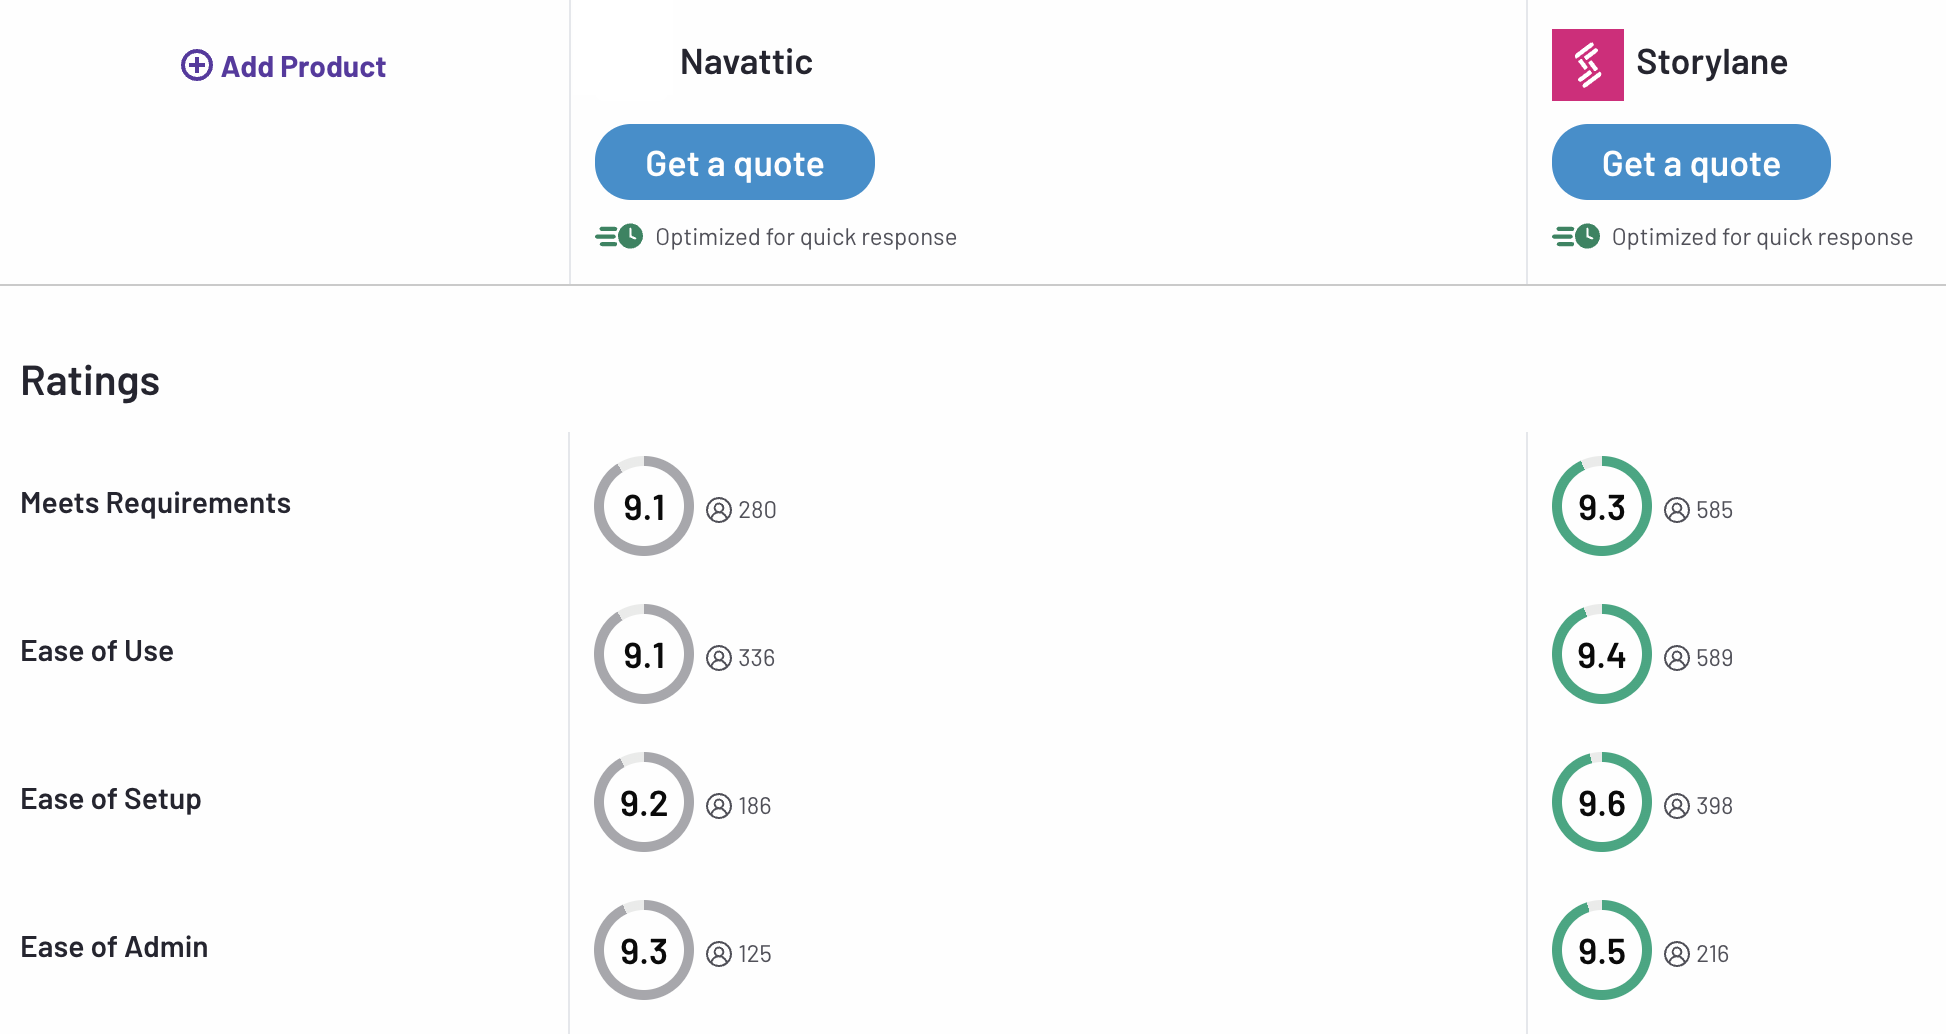Click Navattic's 9.1 Meets Requirements score
The width and height of the screenshot is (1946, 1034).
(x=643, y=507)
